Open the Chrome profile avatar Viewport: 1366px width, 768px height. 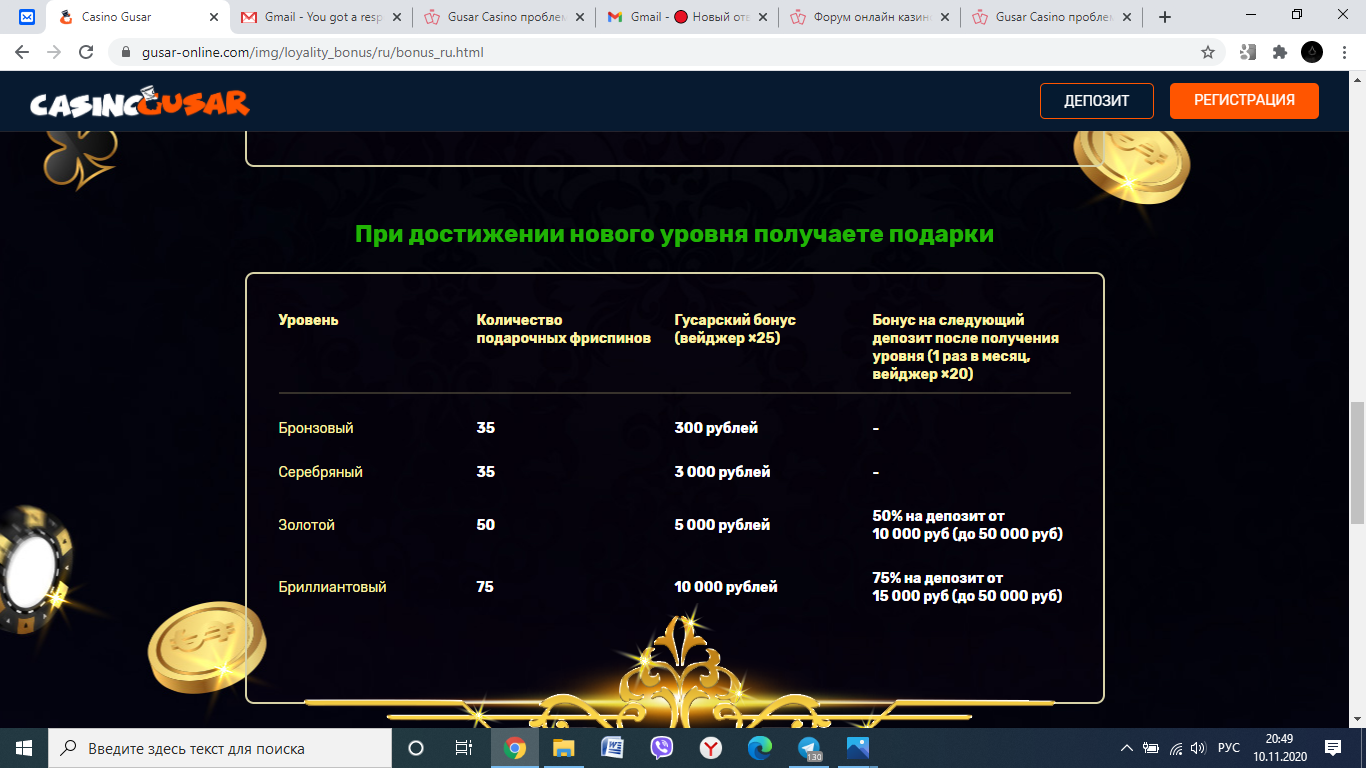point(1311,52)
